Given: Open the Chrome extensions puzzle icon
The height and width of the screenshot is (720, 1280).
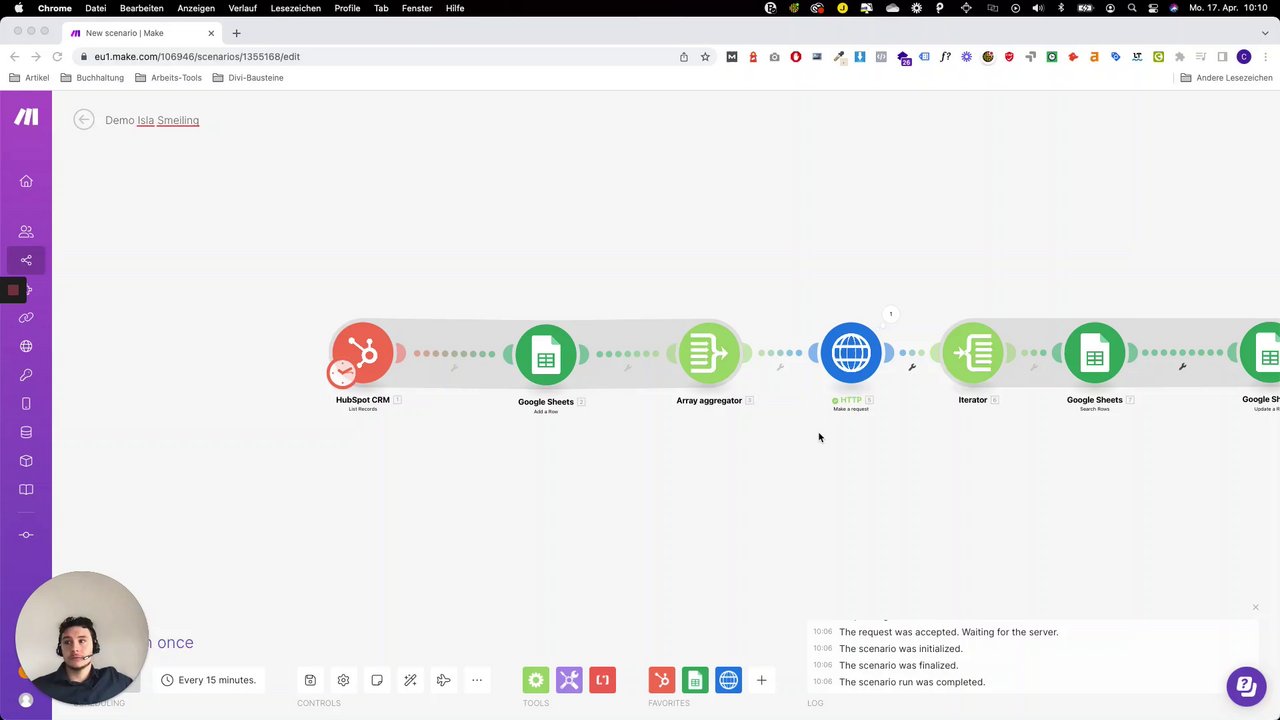Looking at the screenshot, I should click(x=1180, y=57).
